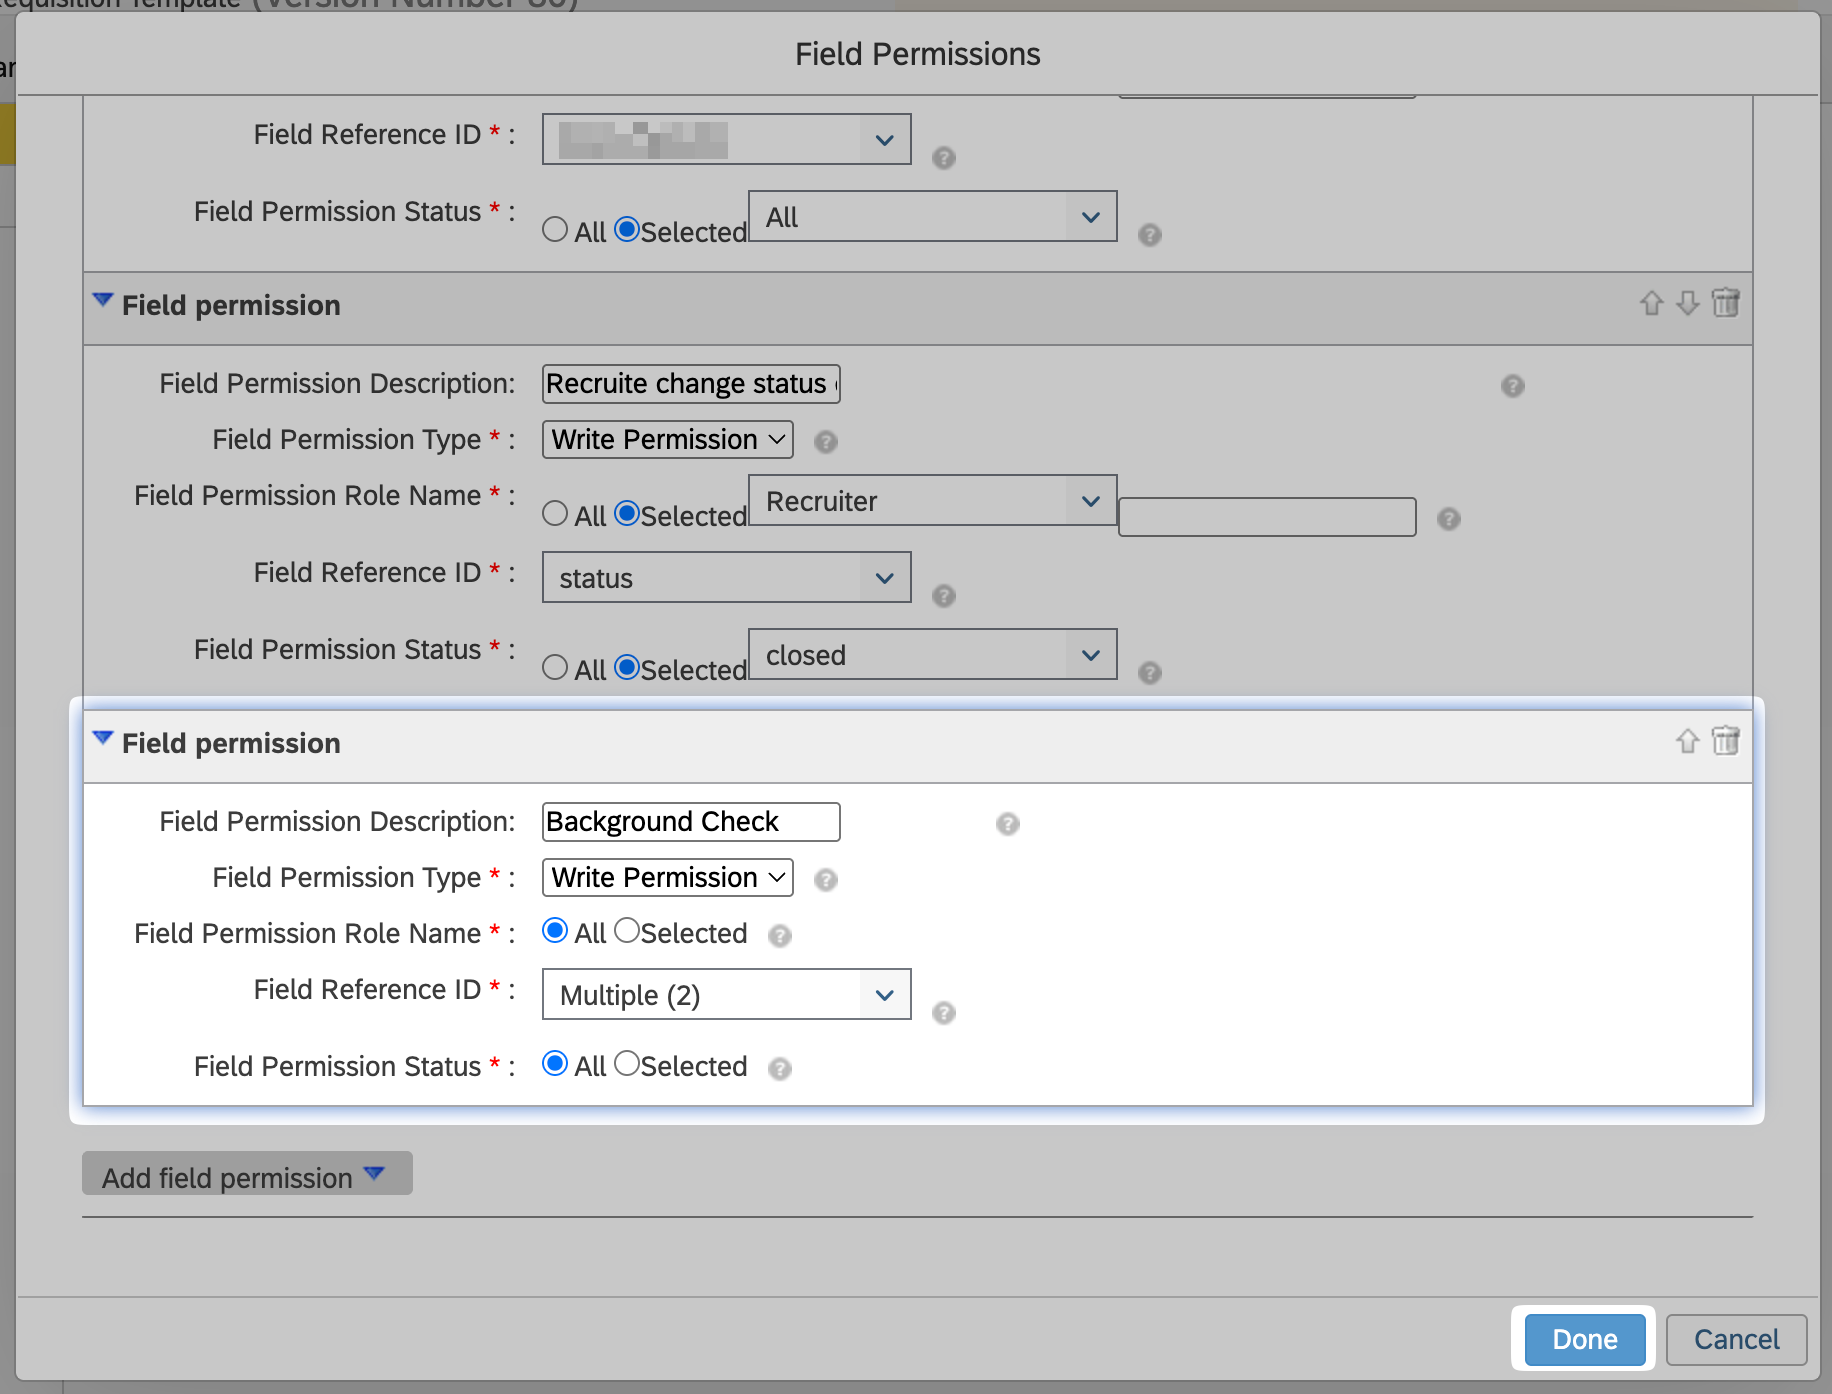Move Recruite change status permission down
This screenshot has height=1394, width=1832.
[1687, 303]
